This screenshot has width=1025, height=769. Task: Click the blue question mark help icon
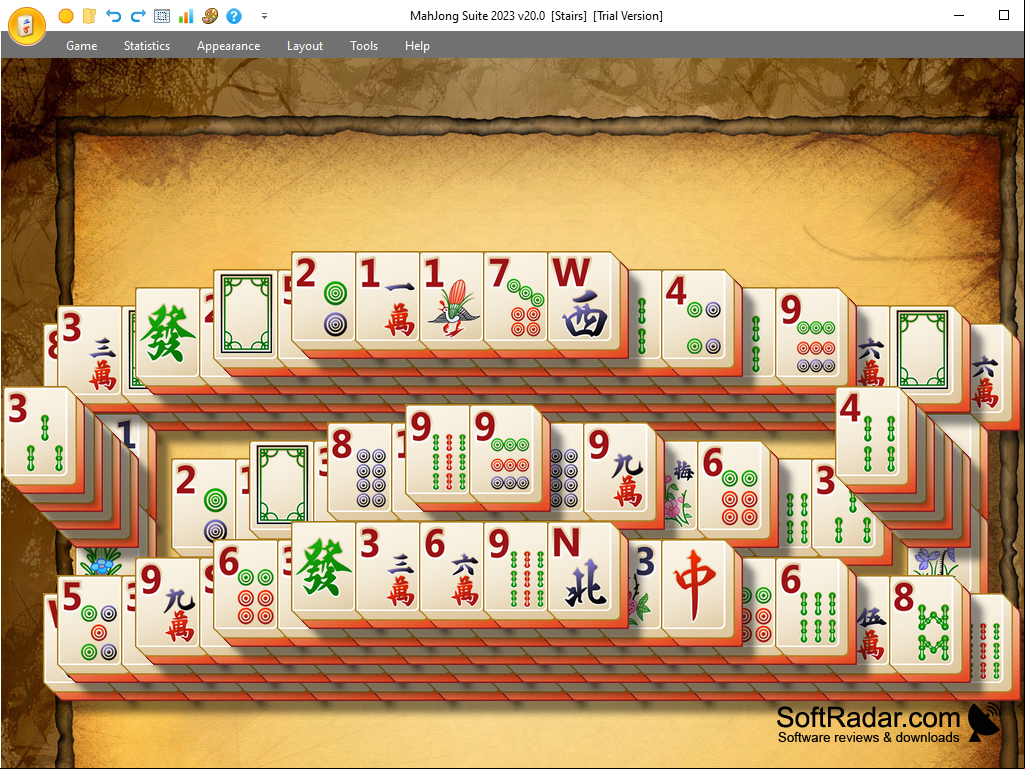[234, 16]
